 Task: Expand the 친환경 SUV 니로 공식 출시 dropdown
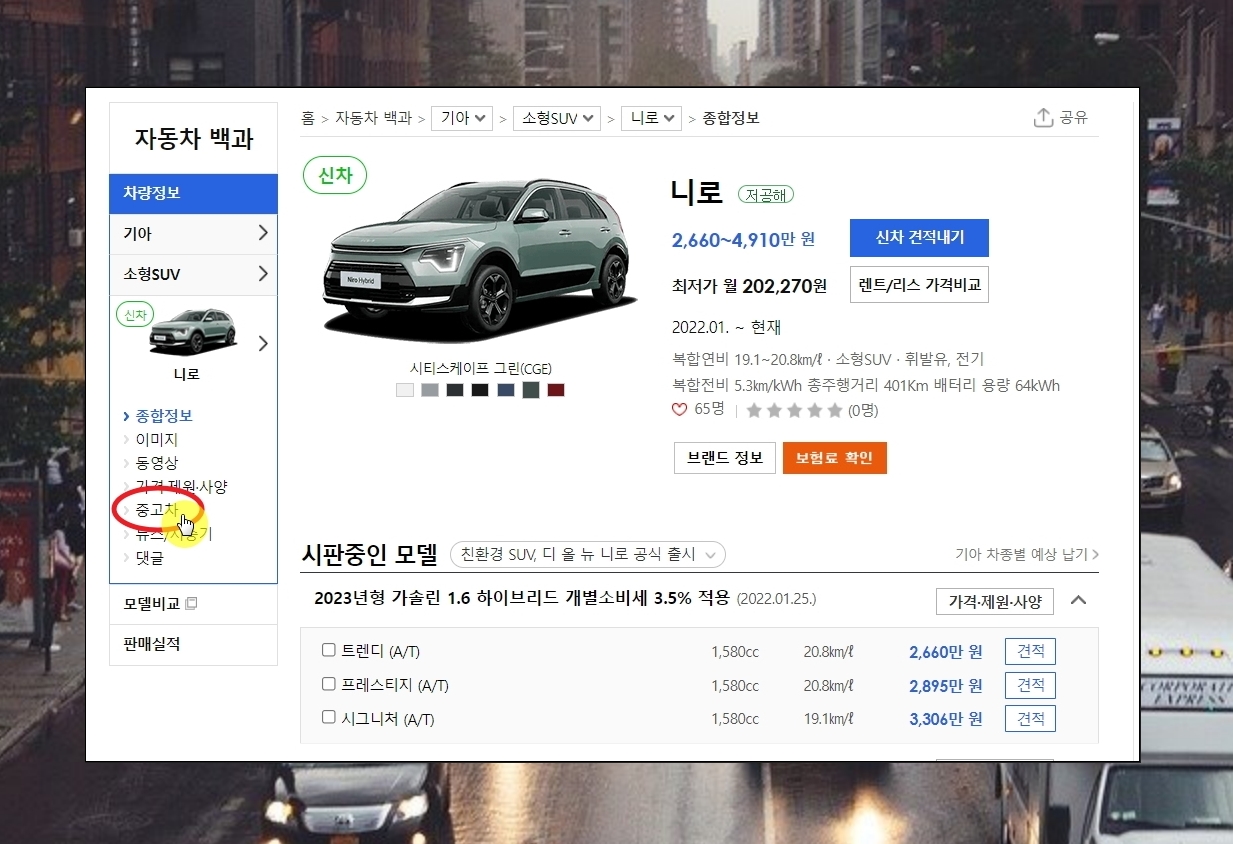click(588, 554)
